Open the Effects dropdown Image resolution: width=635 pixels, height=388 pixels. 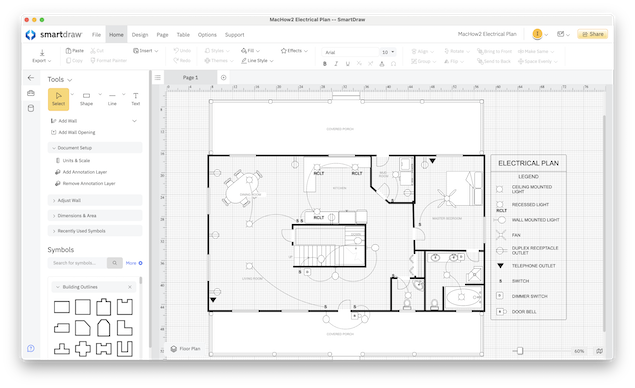tap(294, 51)
